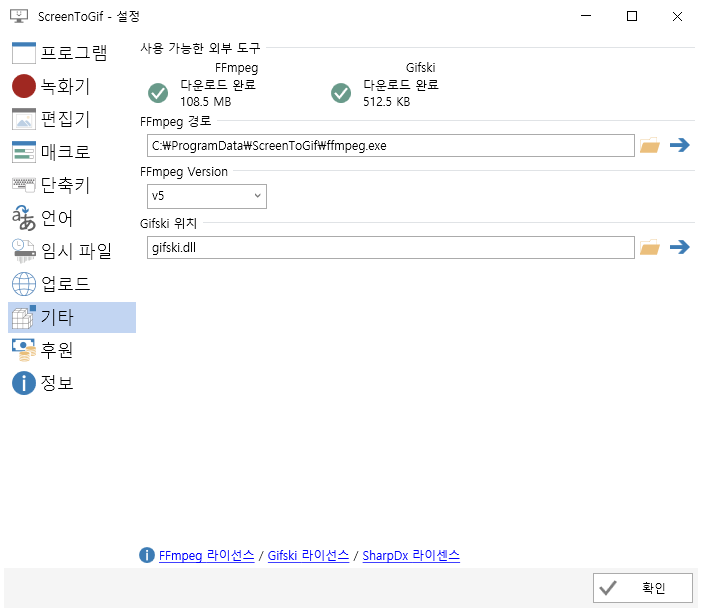
Task: Select 업로드 in the sidebar
Action: point(72,284)
